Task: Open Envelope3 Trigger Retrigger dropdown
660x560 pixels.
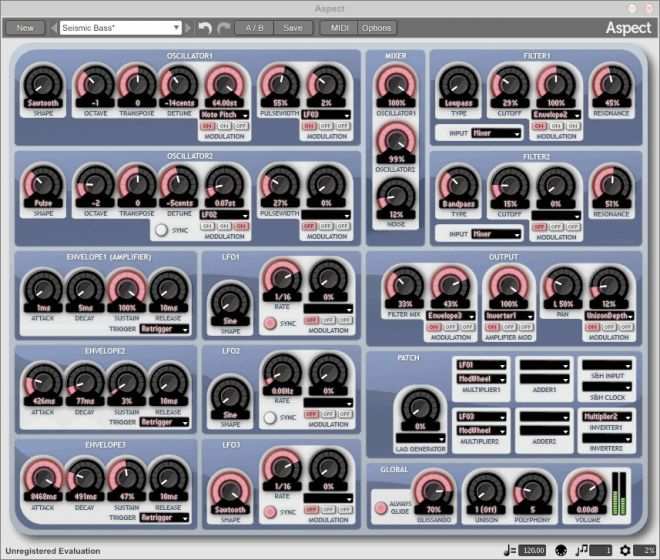Action: (164, 517)
